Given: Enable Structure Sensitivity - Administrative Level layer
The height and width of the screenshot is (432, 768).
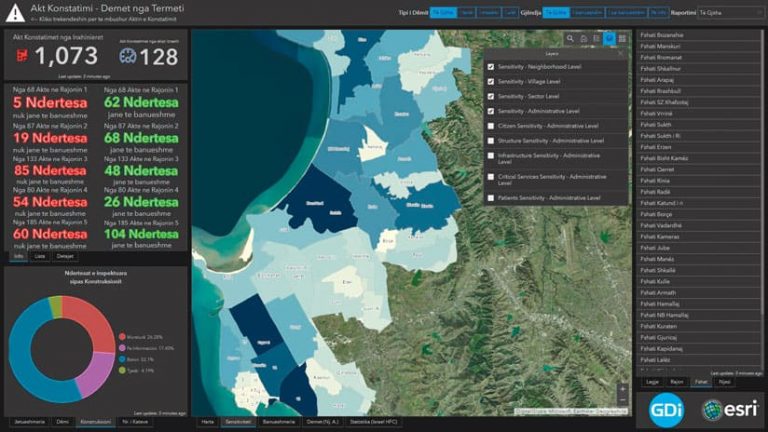Looking at the screenshot, I should pos(491,141).
